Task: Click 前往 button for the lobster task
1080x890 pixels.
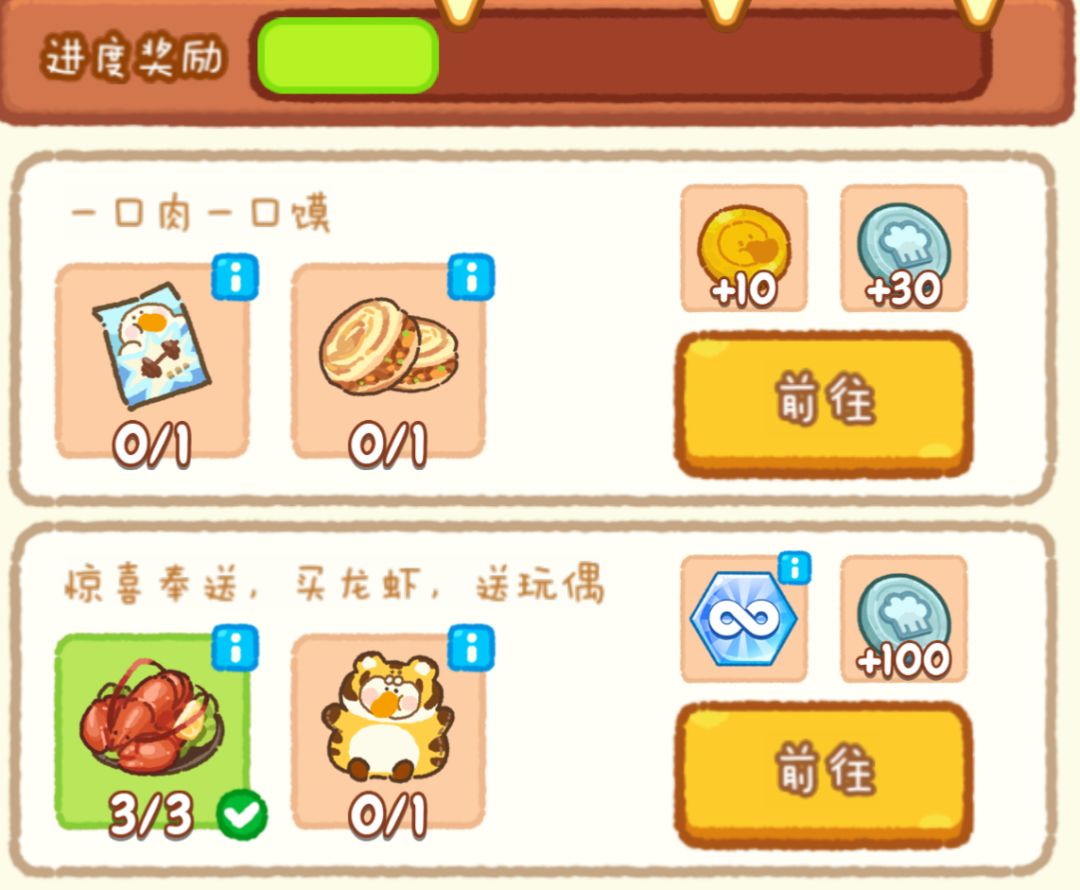Action: (x=824, y=774)
